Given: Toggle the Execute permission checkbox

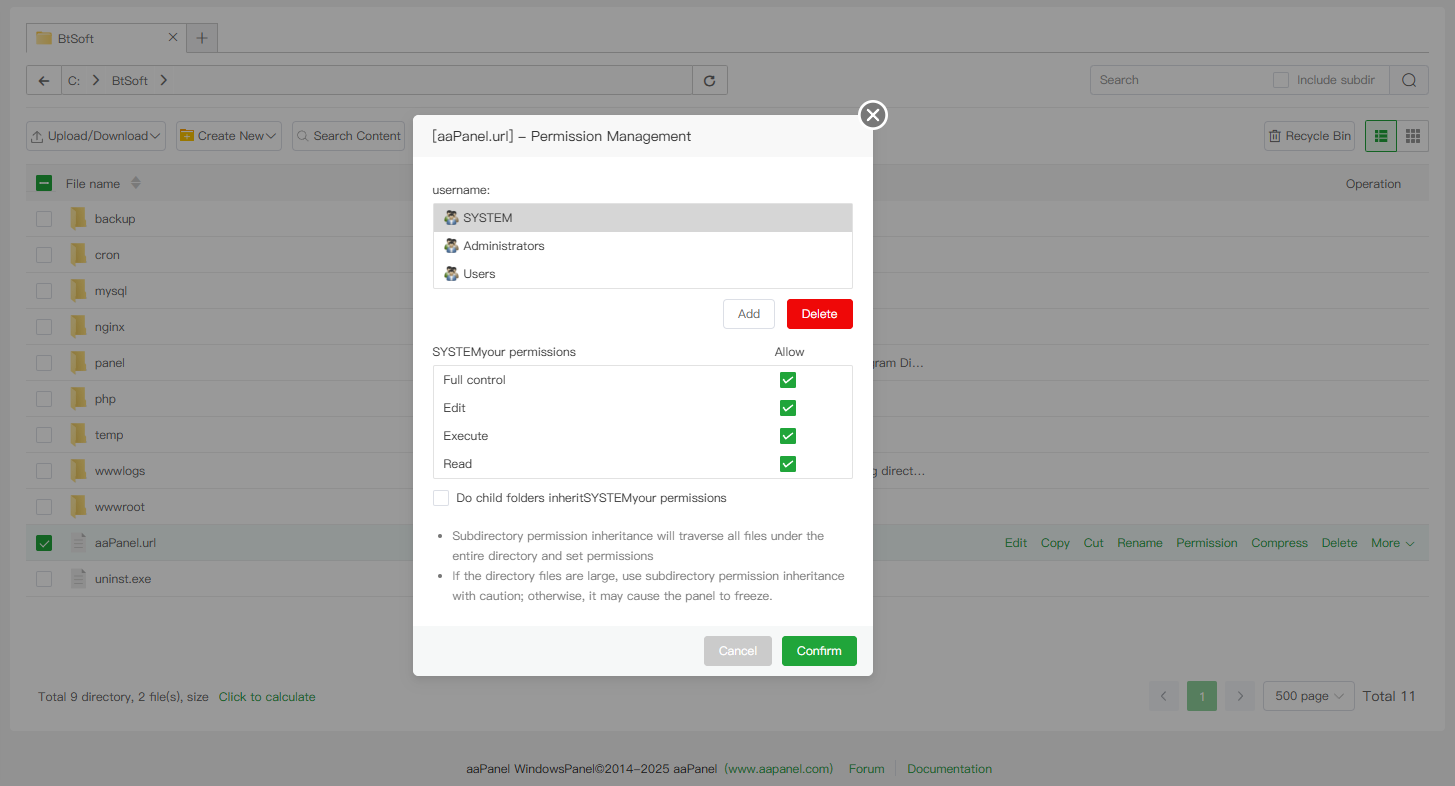Looking at the screenshot, I should point(788,436).
